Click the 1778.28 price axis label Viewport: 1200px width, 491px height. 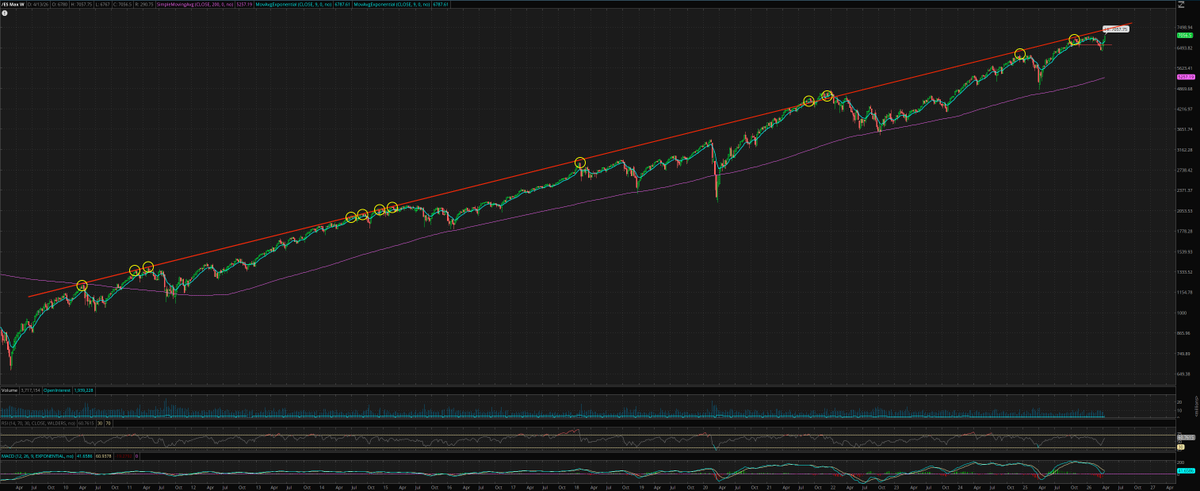click(x=1186, y=231)
